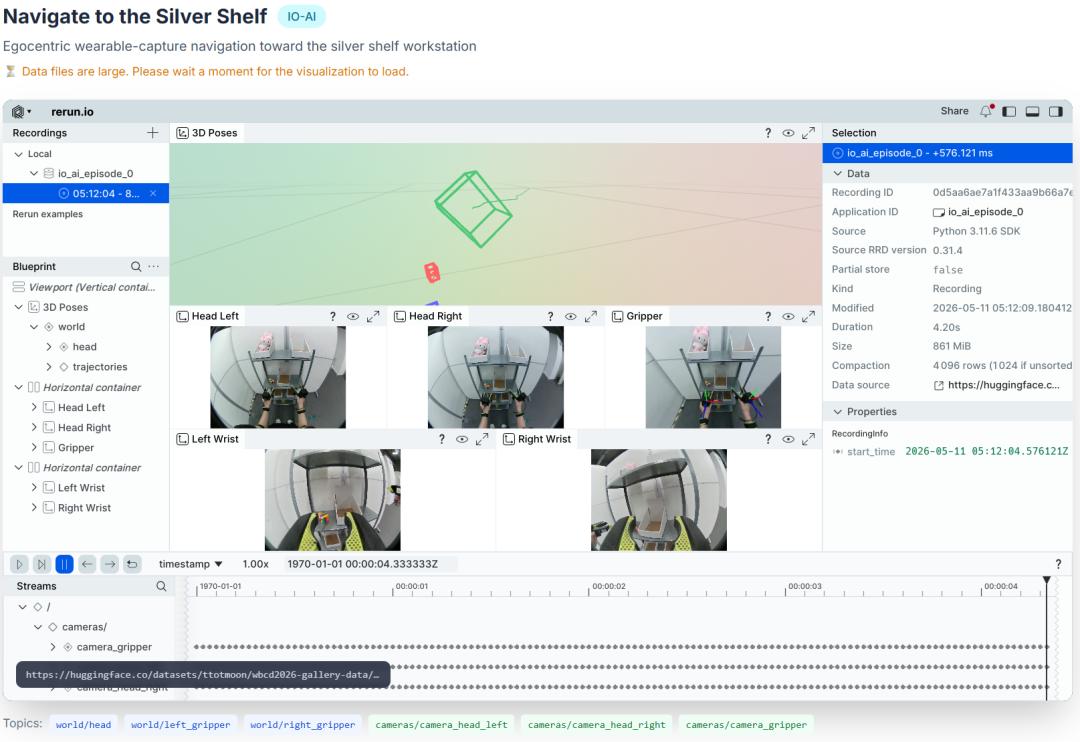Screen dimensions: 1080x742
Task: Select the Left Wrist view tab
Action: [x=207, y=439]
